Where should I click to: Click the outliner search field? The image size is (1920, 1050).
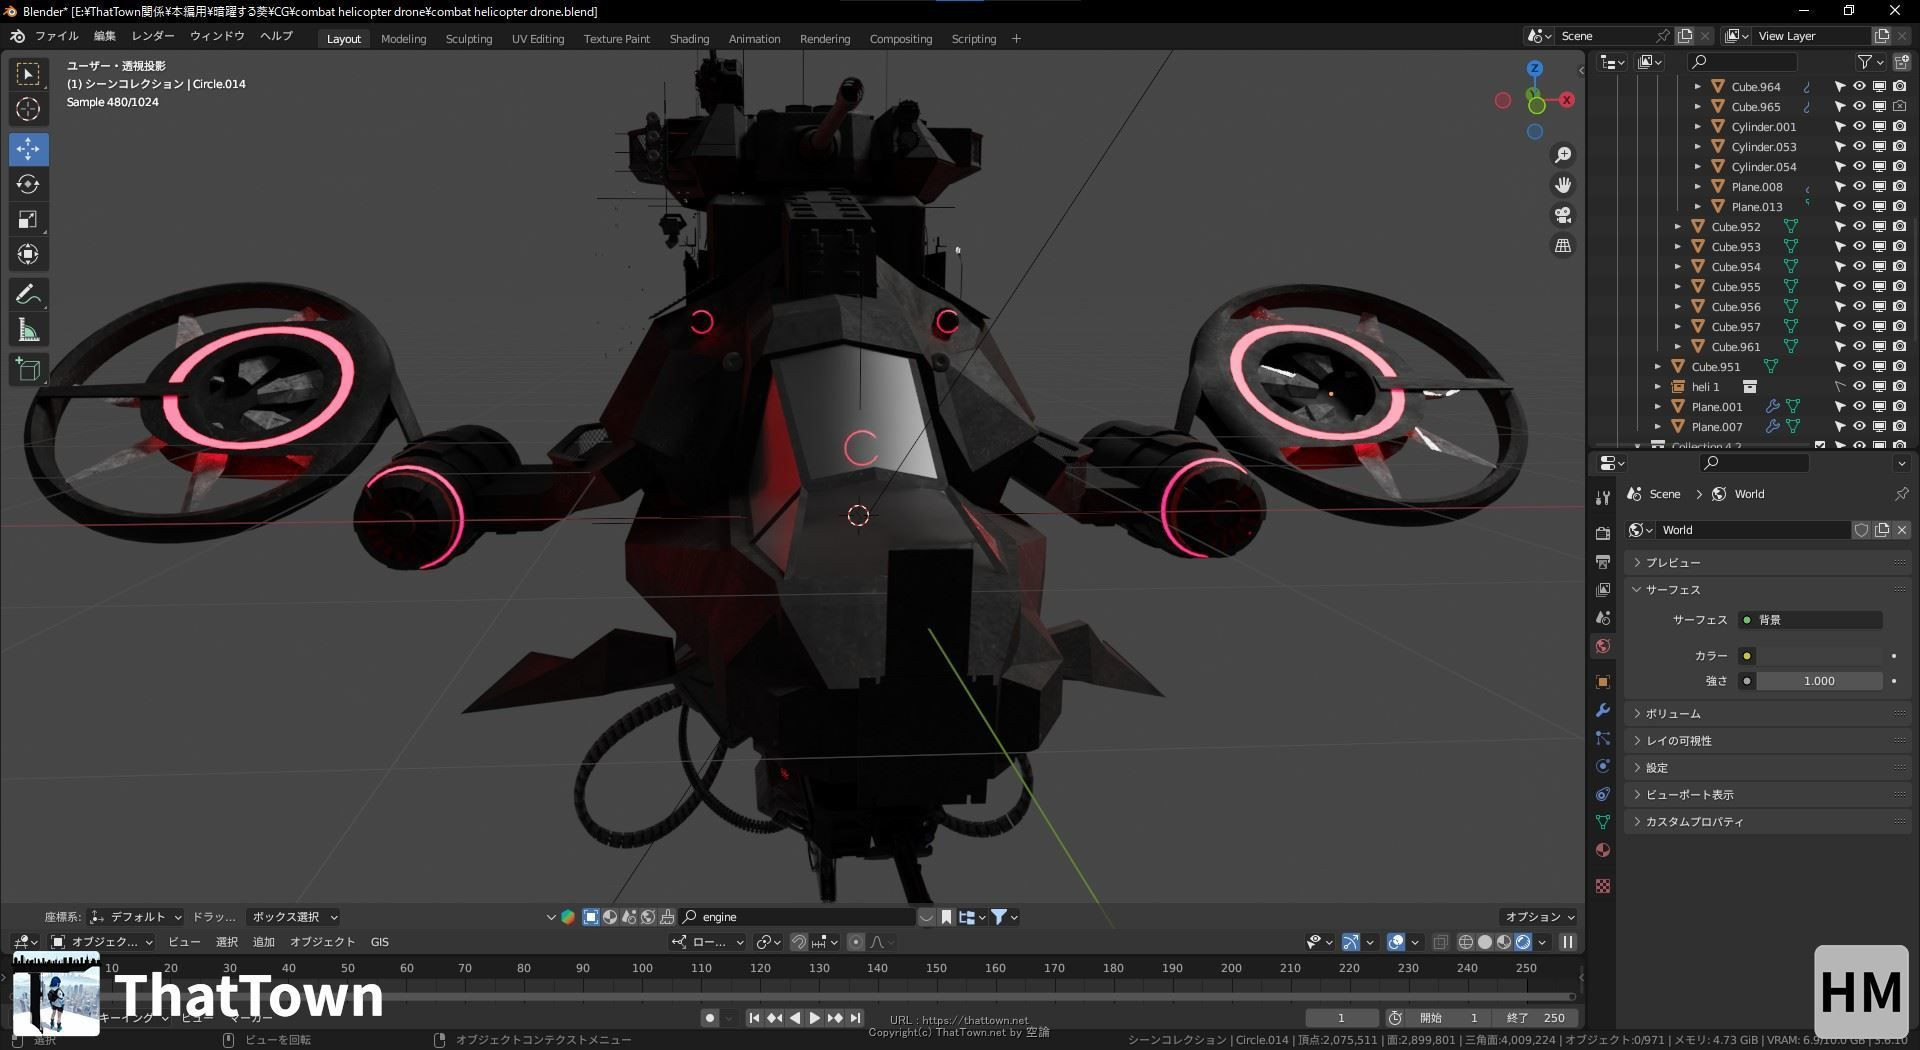coord(1740,62)
